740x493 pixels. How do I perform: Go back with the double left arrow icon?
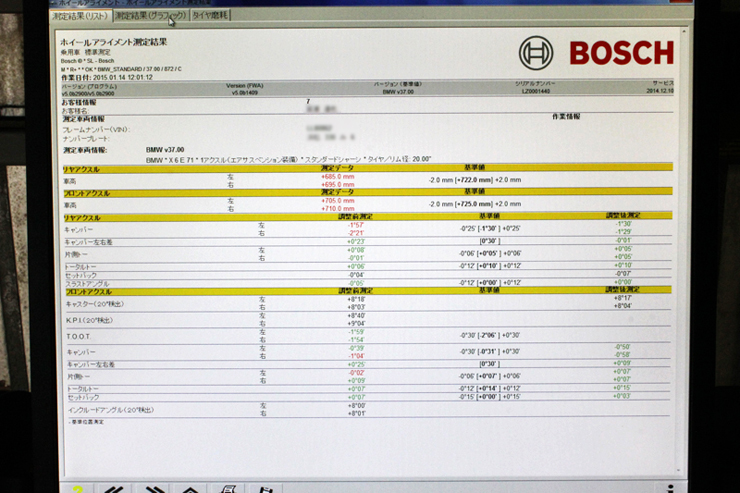point(114,489)
